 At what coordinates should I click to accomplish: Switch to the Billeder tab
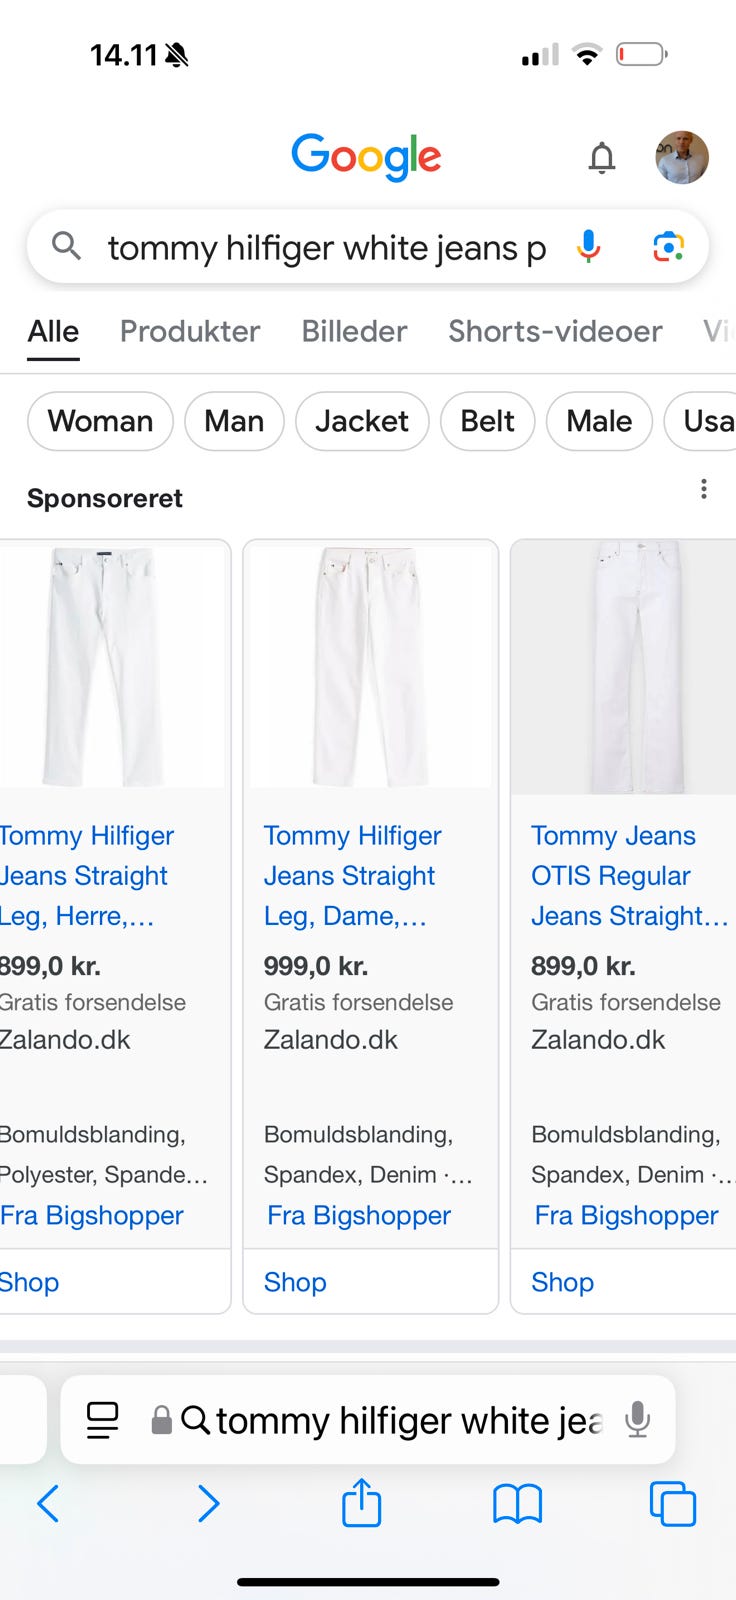(x=354, y=331)
